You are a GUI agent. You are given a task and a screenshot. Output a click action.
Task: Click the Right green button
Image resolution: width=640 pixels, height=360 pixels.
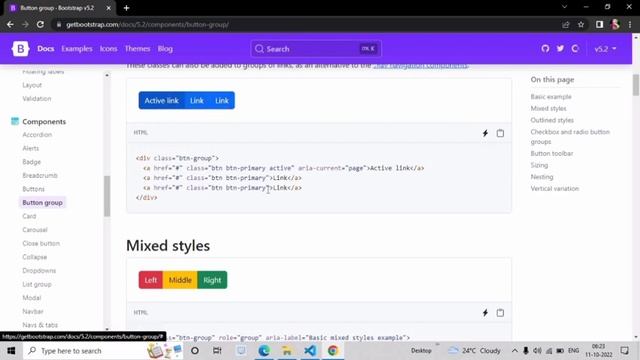[x=212, y=280]
